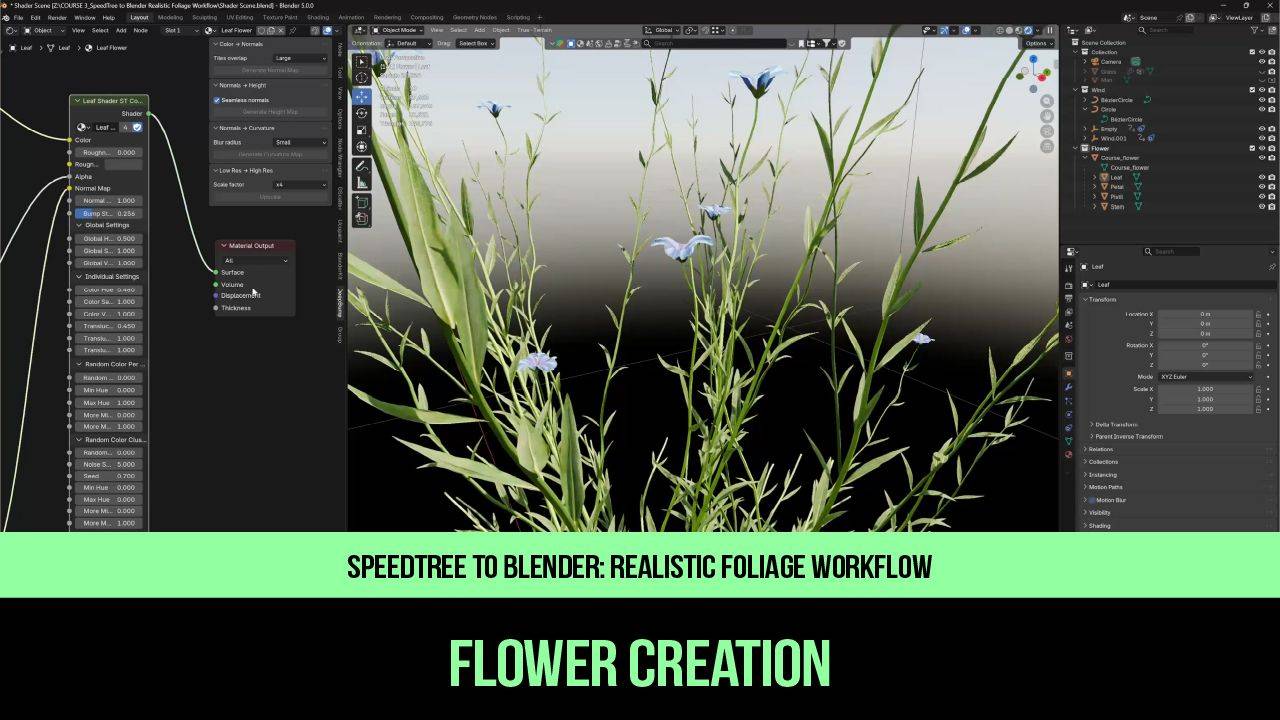Open the World properties tab icon
Screen dimensions: 1280x720
pyautogui.click(x=1069, y=339)
